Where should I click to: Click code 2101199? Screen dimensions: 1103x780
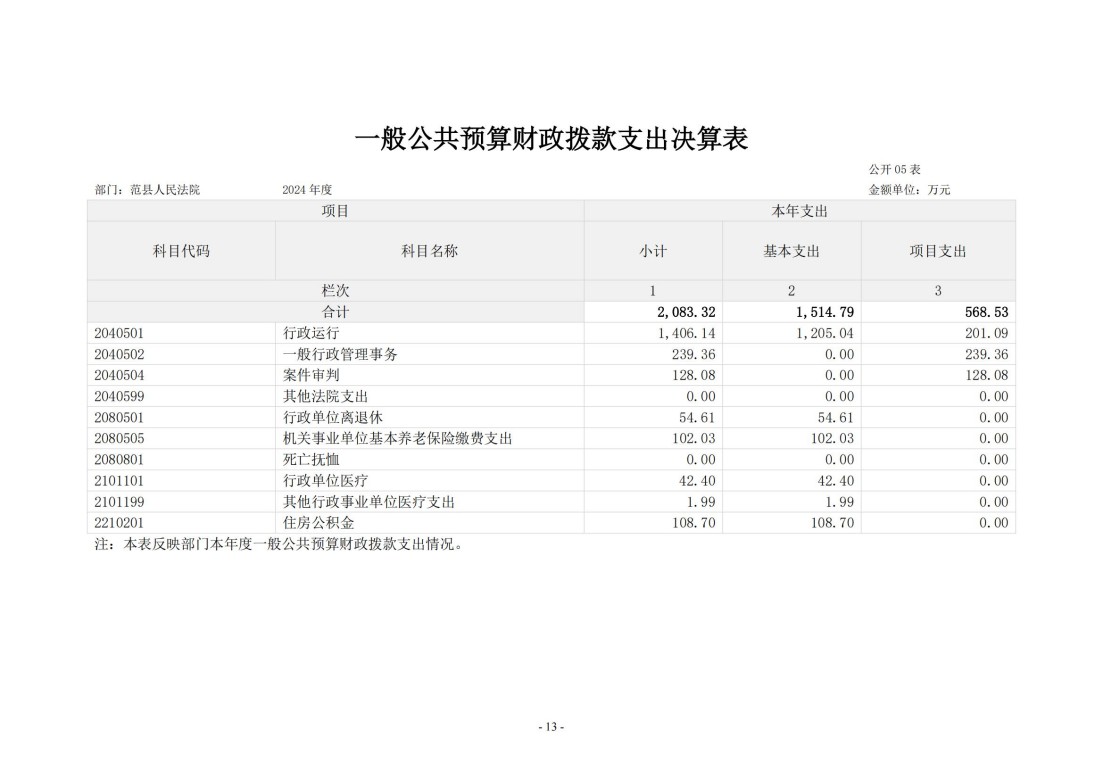coord(119,502)
